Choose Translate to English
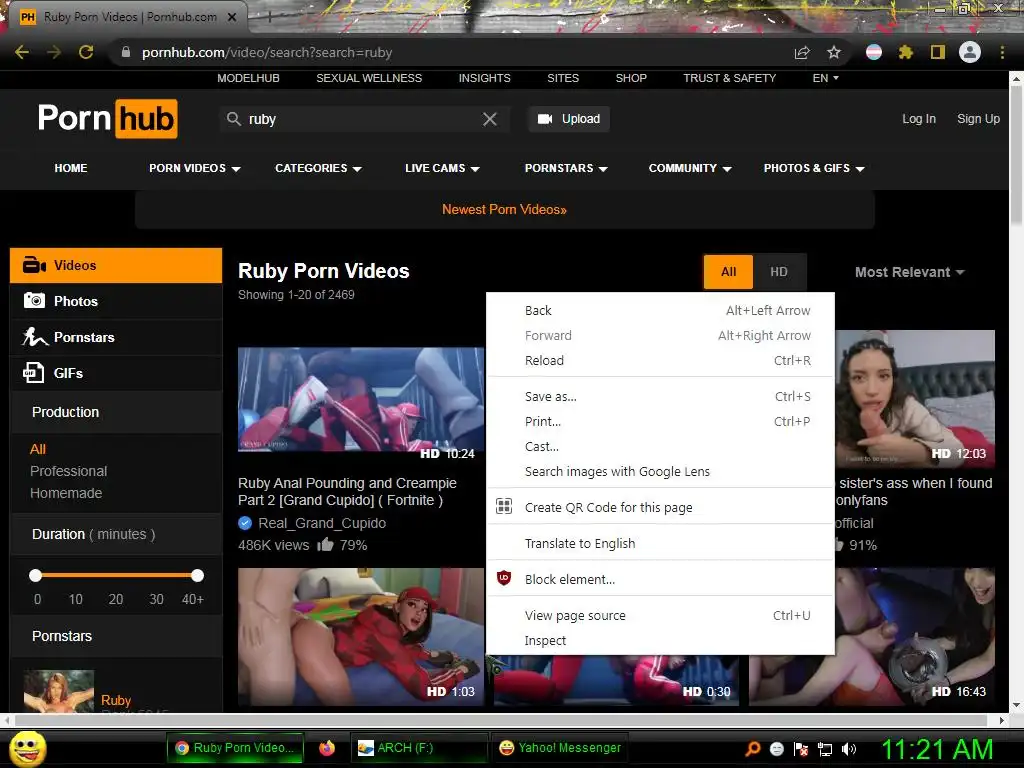Screen dimensions: 1024x768 (x=660, y=543)
